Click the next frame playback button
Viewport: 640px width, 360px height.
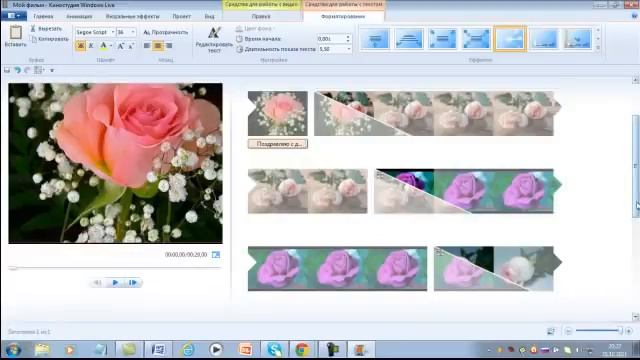tap(133, 282)
